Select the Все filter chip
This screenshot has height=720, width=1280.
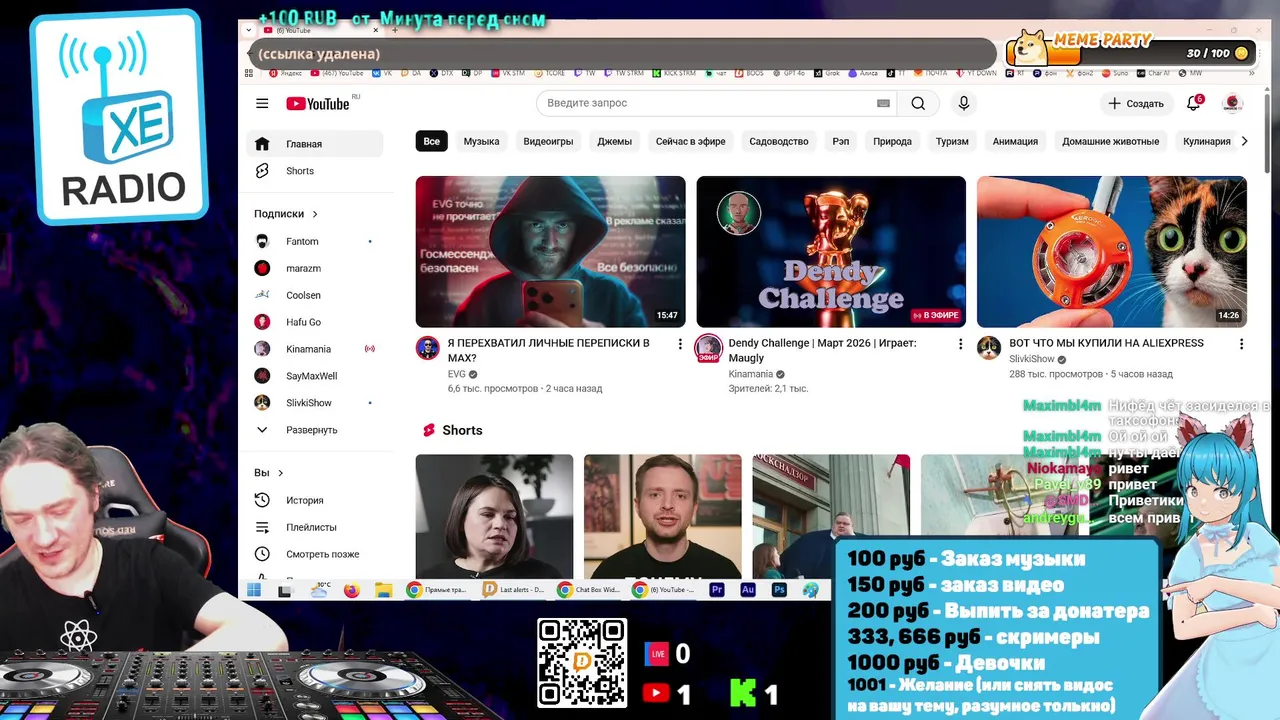431,141
